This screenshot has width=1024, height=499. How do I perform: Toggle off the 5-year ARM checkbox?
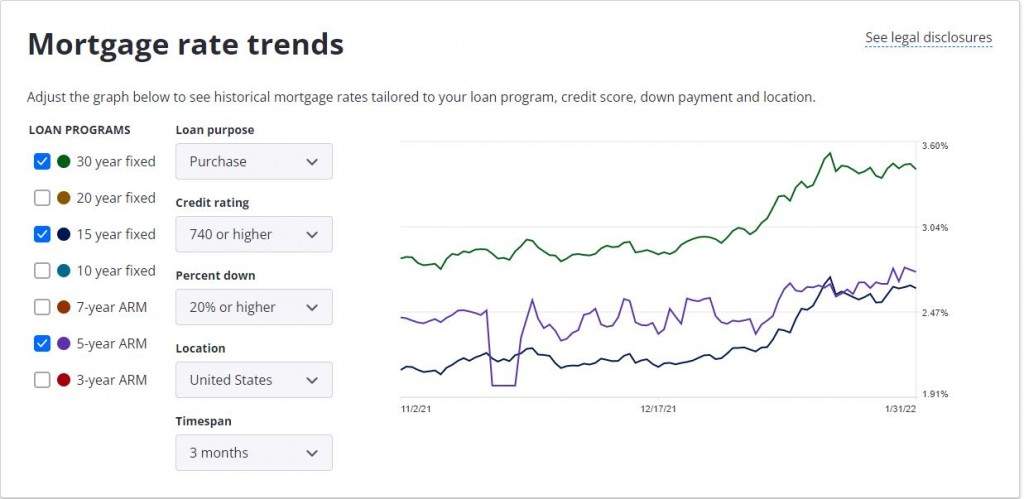[42, 343]
